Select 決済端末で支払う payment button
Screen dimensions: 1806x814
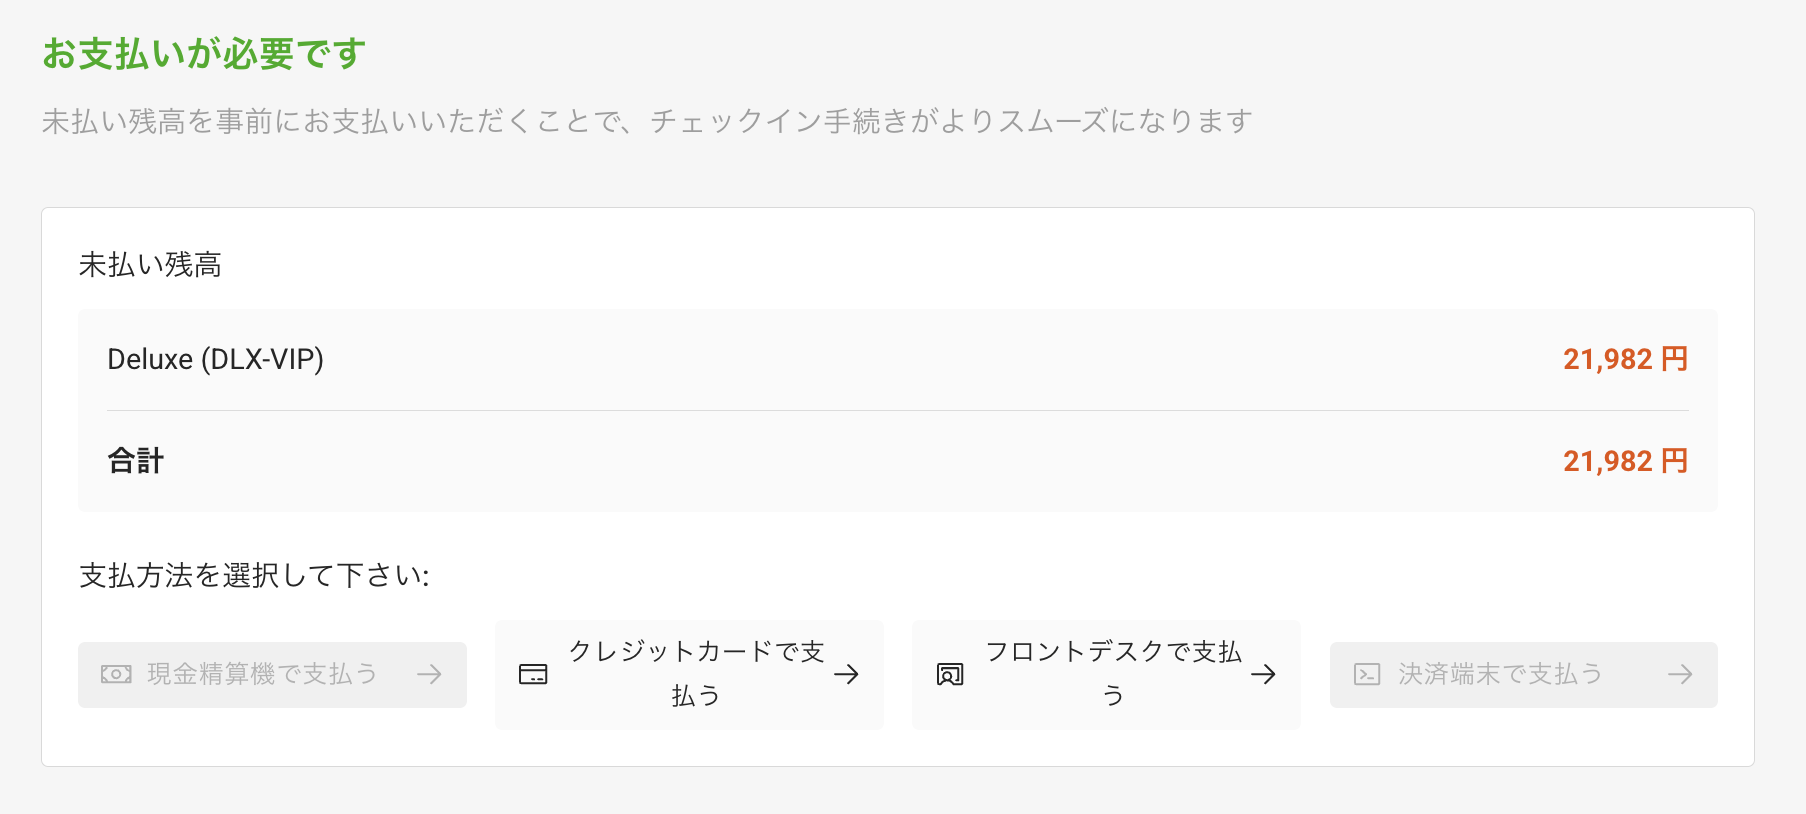tap(1524, 675)
